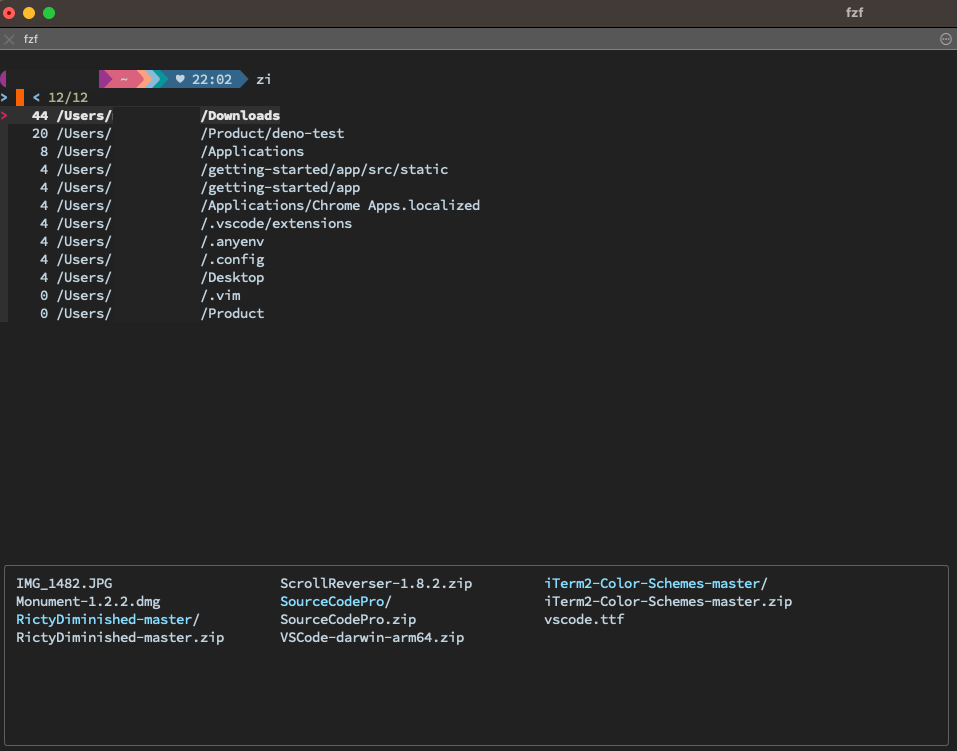The image size is (957, 751).
Task: Click the yellow minimize window button
Action: [29, 13]
